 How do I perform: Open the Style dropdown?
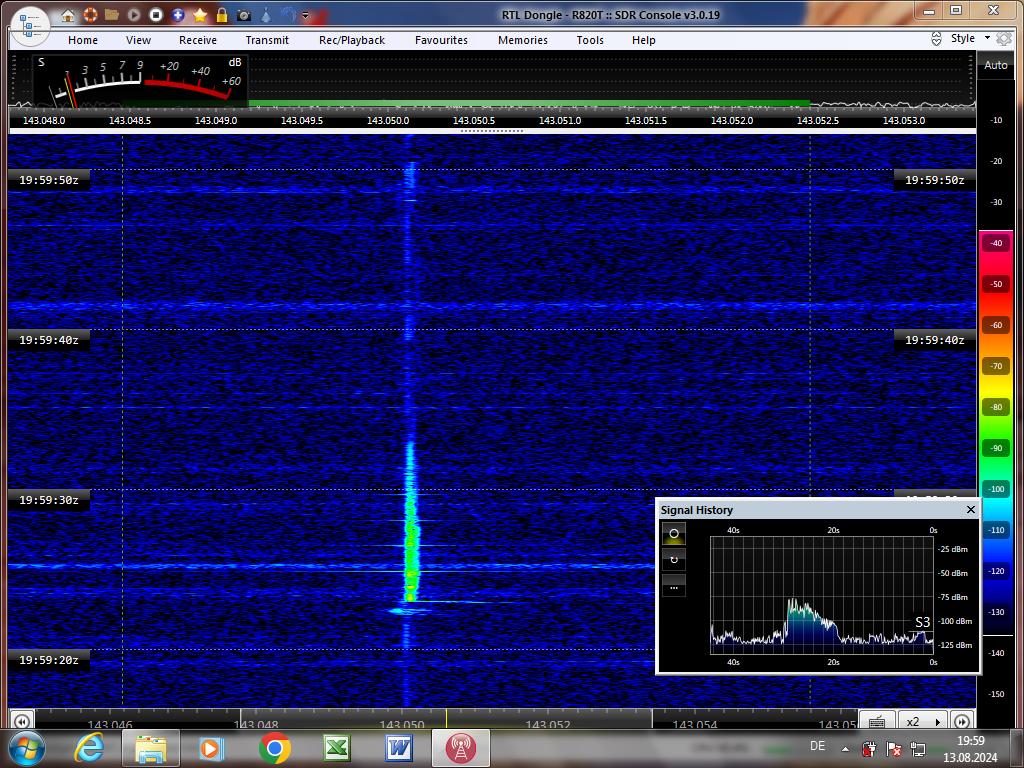(970, 38)
